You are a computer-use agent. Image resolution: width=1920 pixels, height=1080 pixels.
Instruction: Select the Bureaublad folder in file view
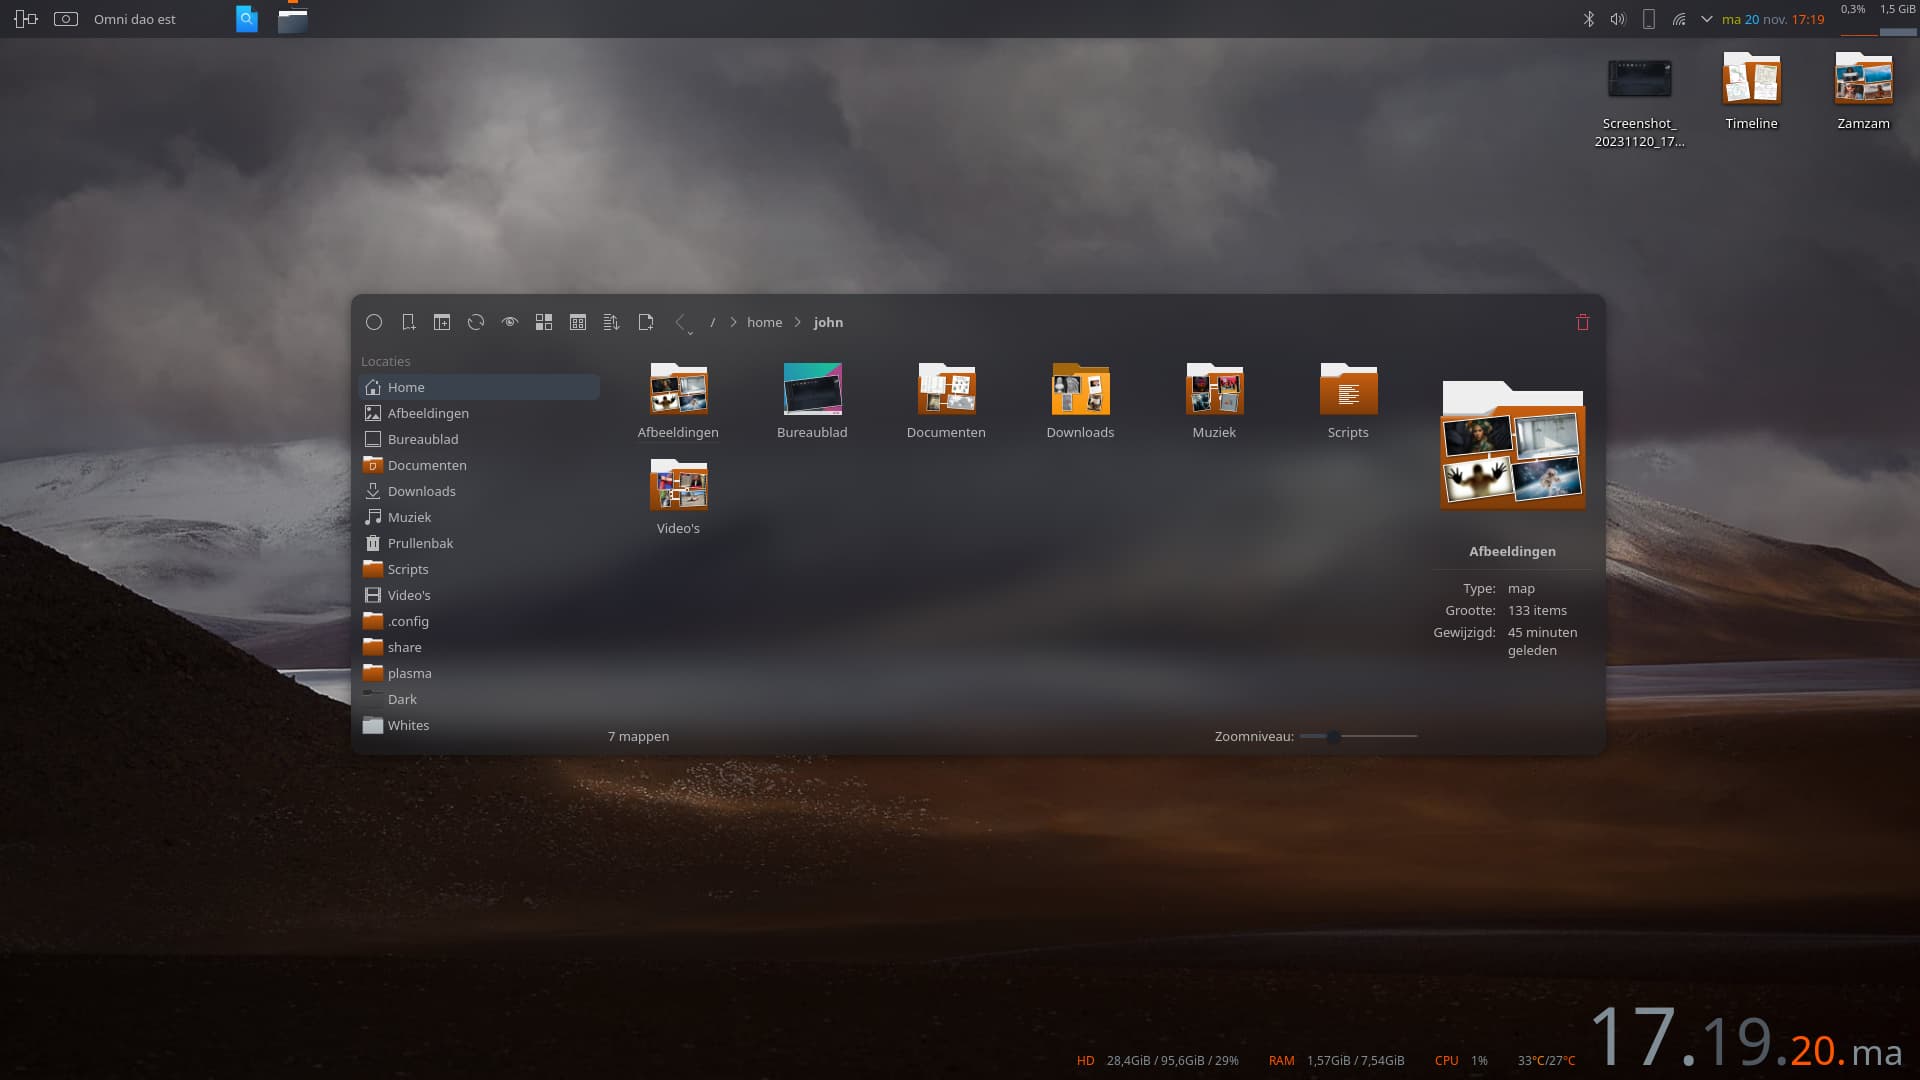pyautogui.click(x=812, y=400)
